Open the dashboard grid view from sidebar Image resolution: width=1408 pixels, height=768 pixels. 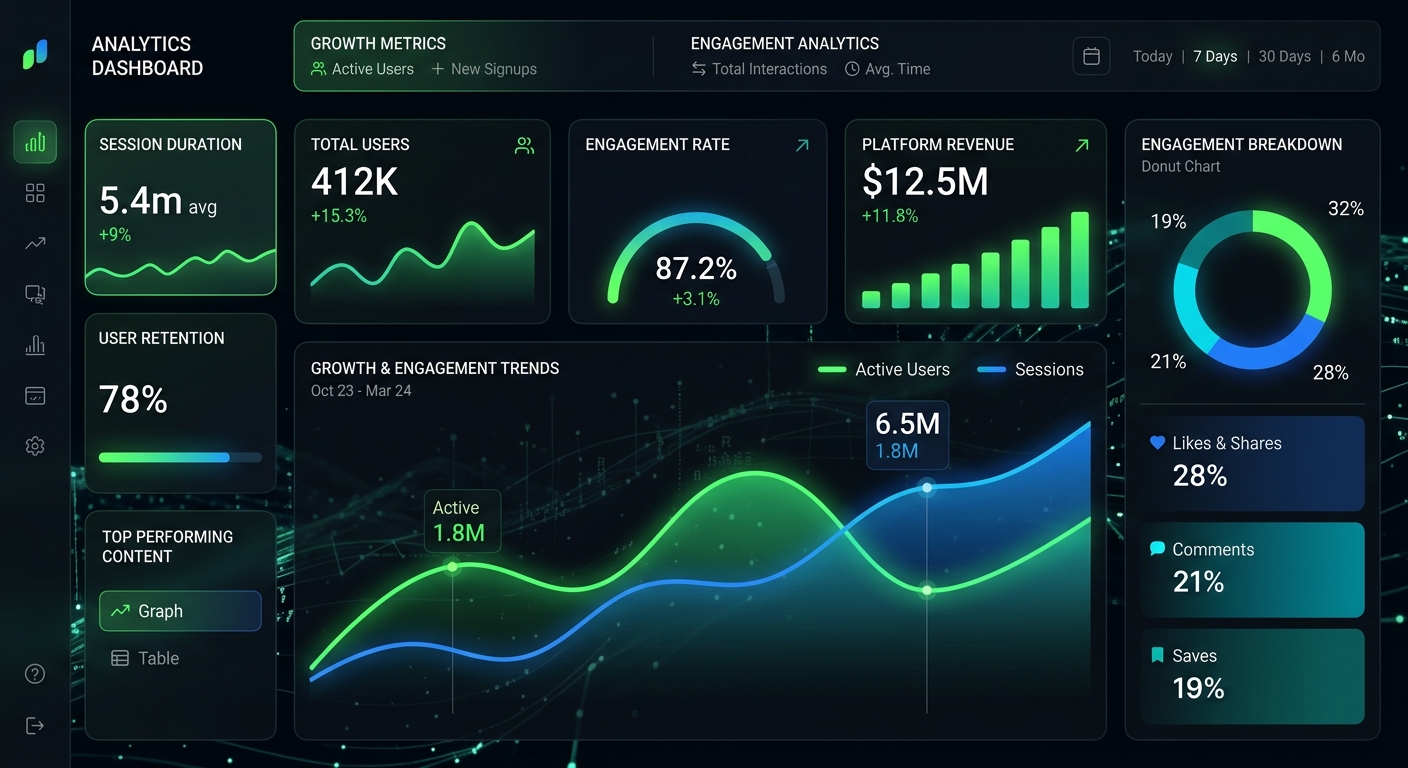click(x=34, y=192)
